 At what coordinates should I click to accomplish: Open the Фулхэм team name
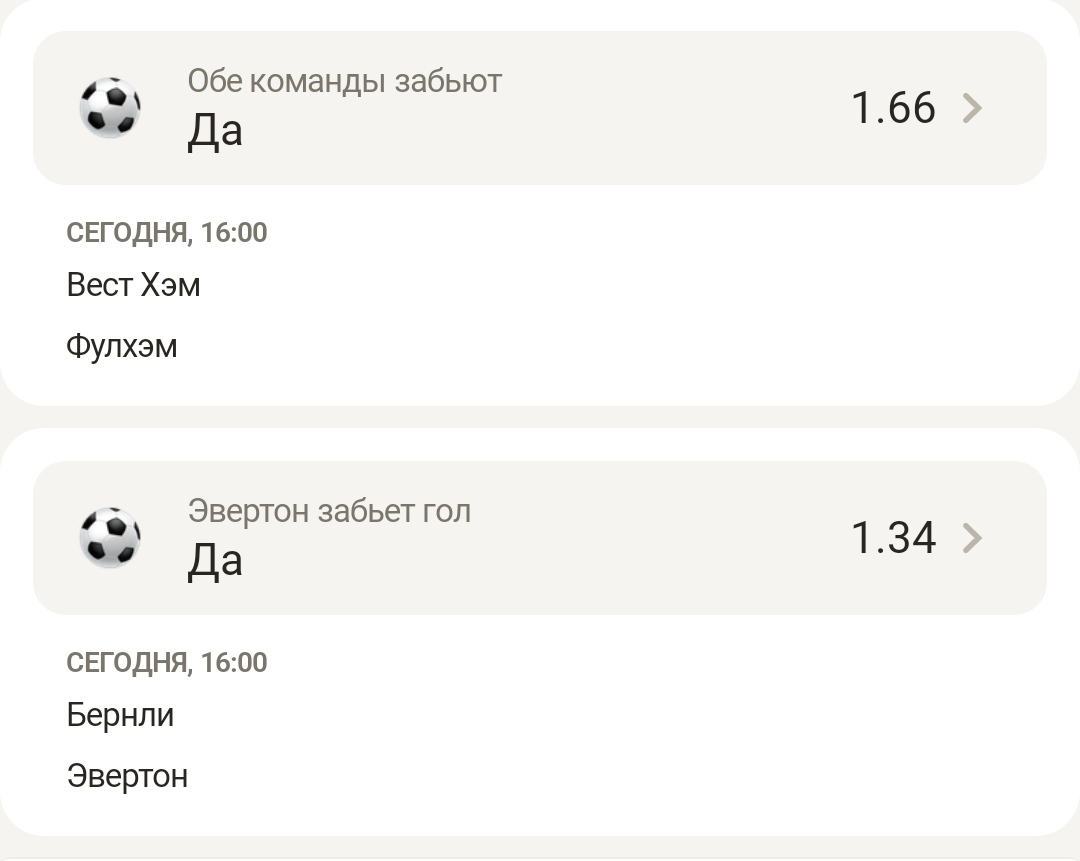coord(122,346)
